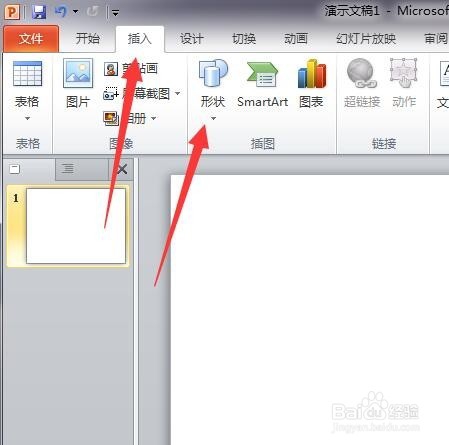Viewport: 449px width, 445px height.
Task: Click the screenshot (屏幕截图) icon
Action: pos(111,94)
